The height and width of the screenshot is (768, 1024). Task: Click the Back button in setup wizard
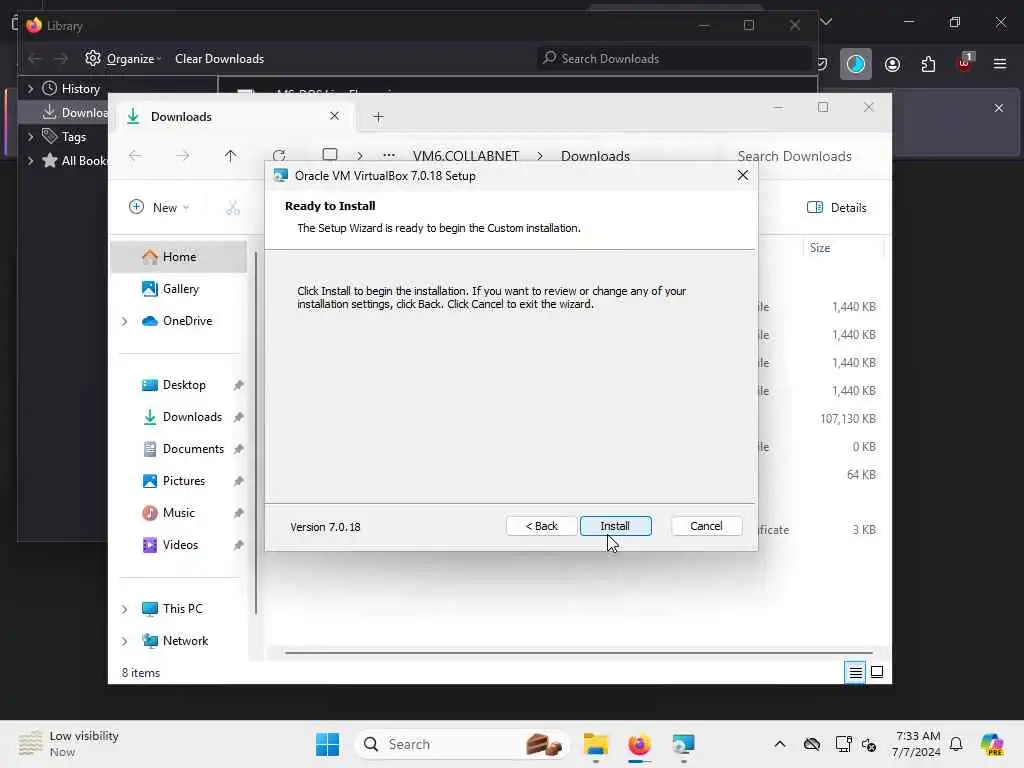click(x=541, y=526)
